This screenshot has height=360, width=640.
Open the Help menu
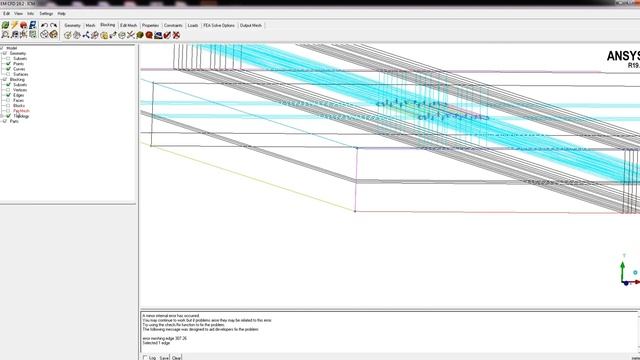[x=61, y=13]
